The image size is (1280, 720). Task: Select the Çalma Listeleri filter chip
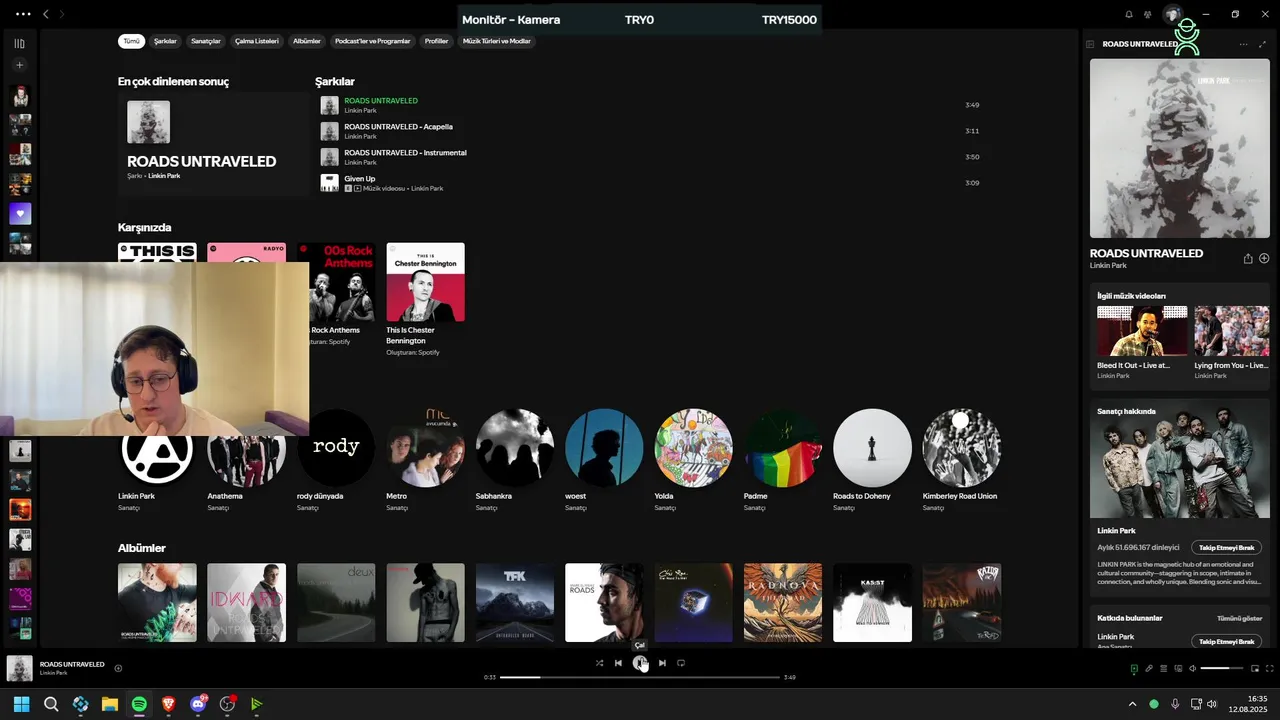tap(257, 41)
